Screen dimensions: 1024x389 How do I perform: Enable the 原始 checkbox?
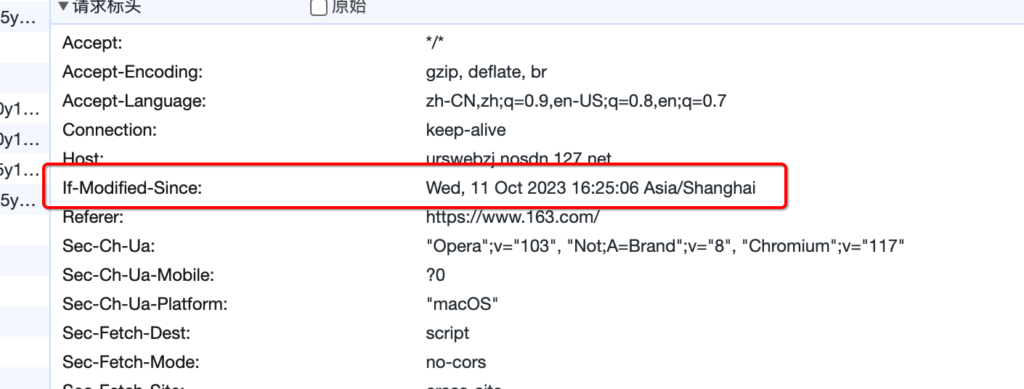[x=318, y=7]
